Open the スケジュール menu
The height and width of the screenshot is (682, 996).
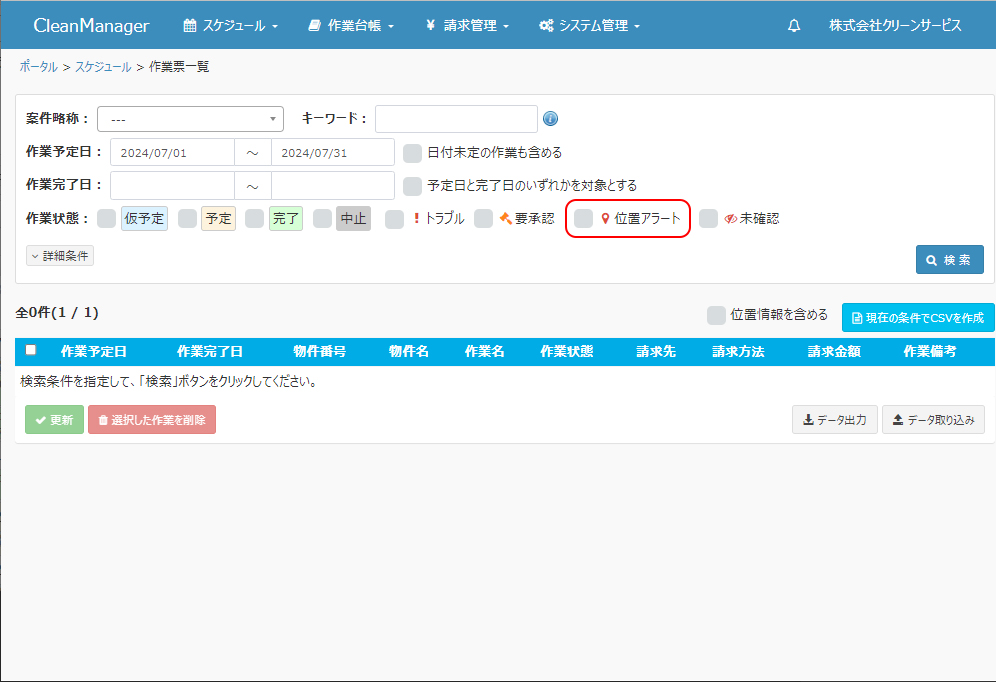(x=230, y=26)
